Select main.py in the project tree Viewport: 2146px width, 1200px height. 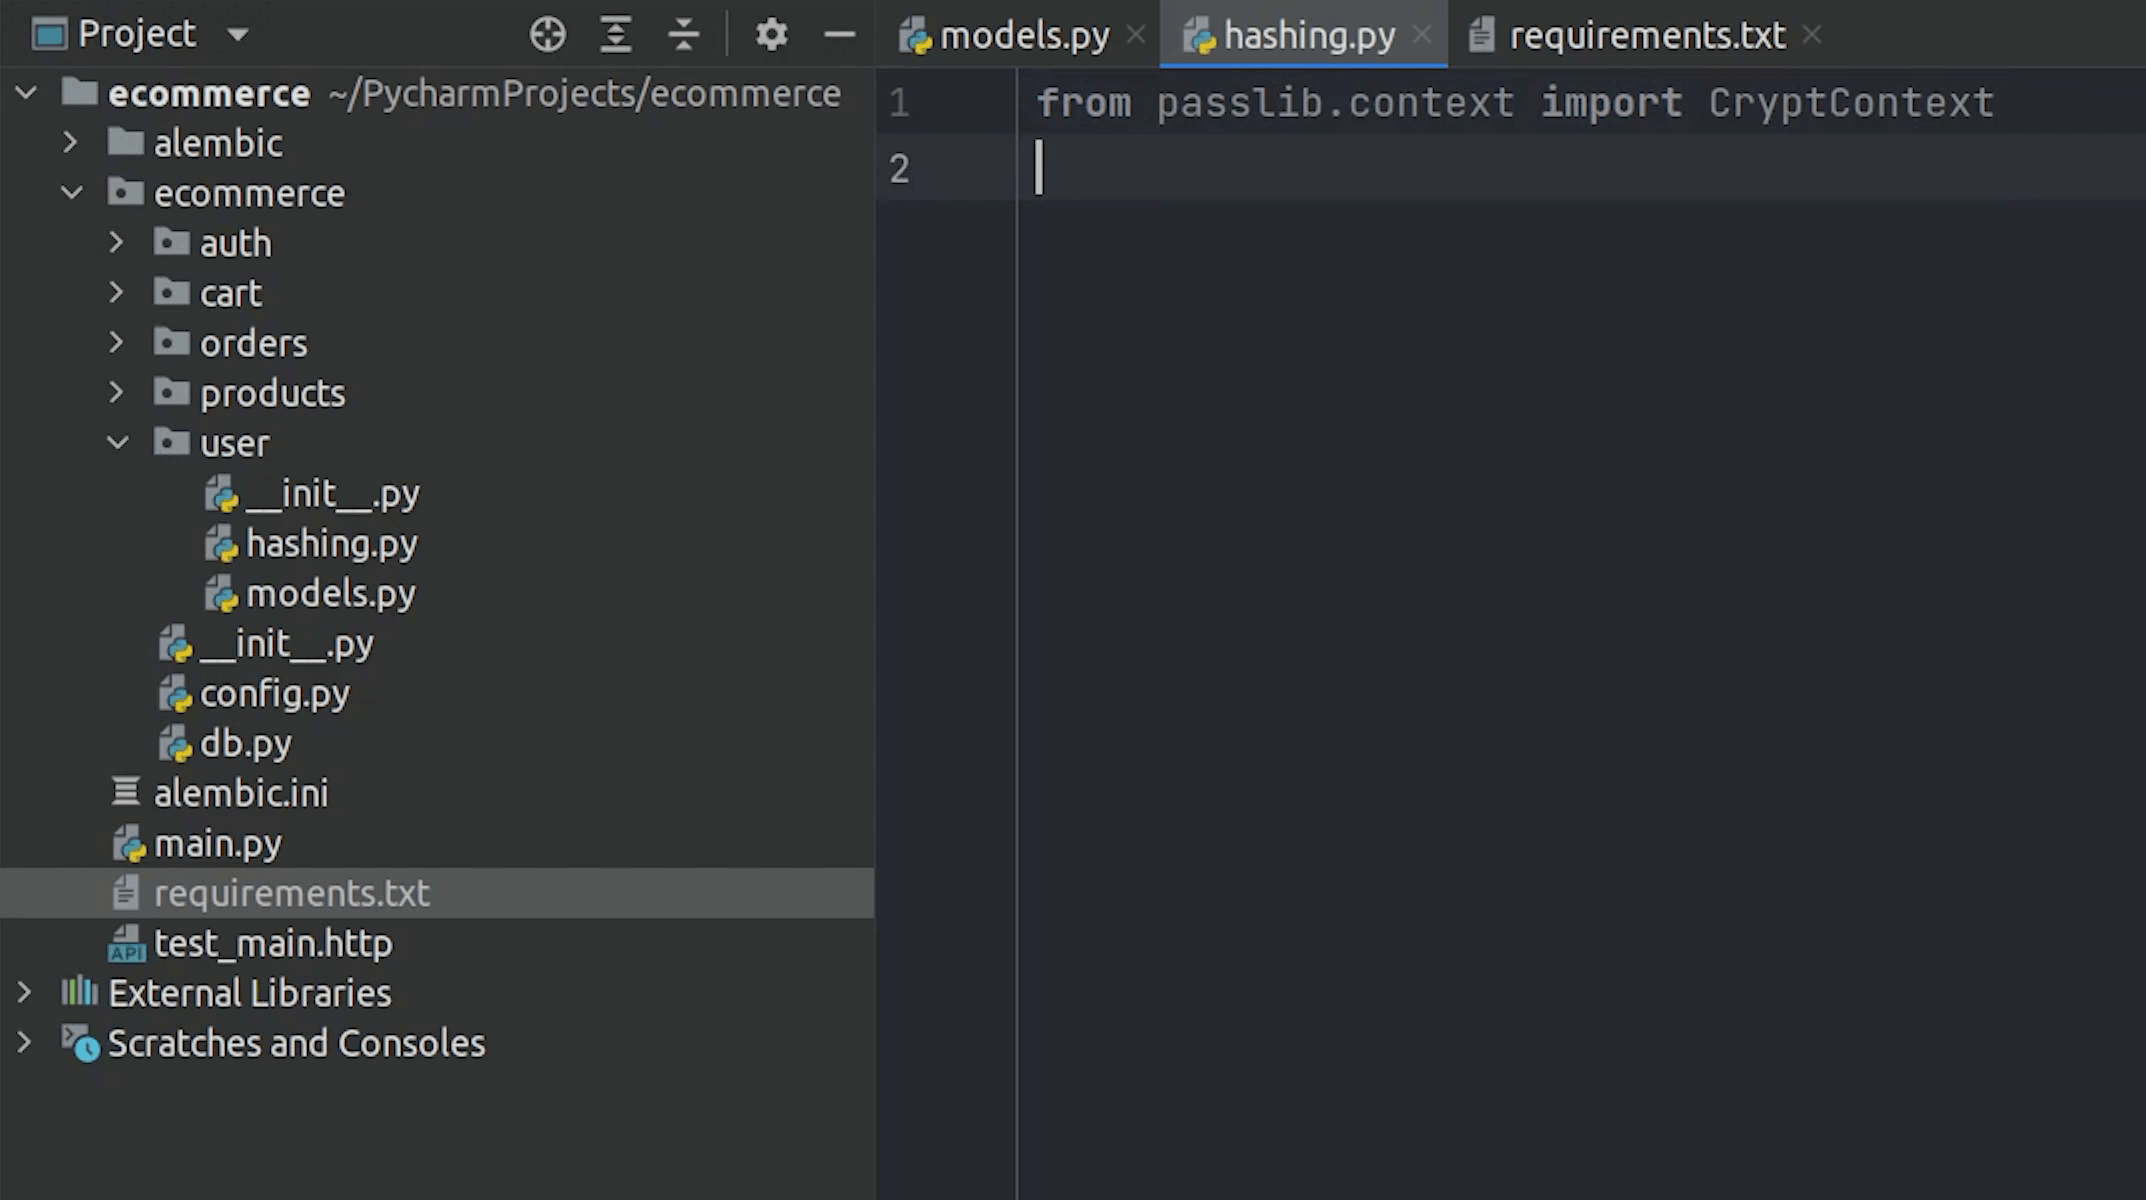point(217,844)
